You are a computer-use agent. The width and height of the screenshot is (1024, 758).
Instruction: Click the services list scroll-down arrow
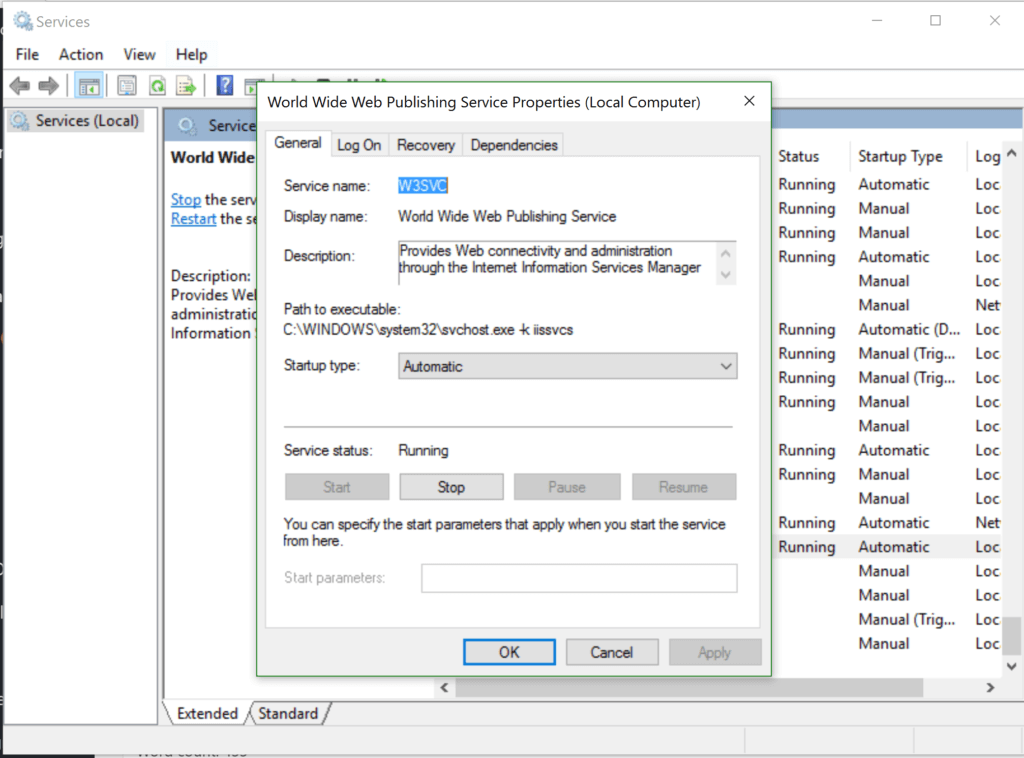(1012, 667)
